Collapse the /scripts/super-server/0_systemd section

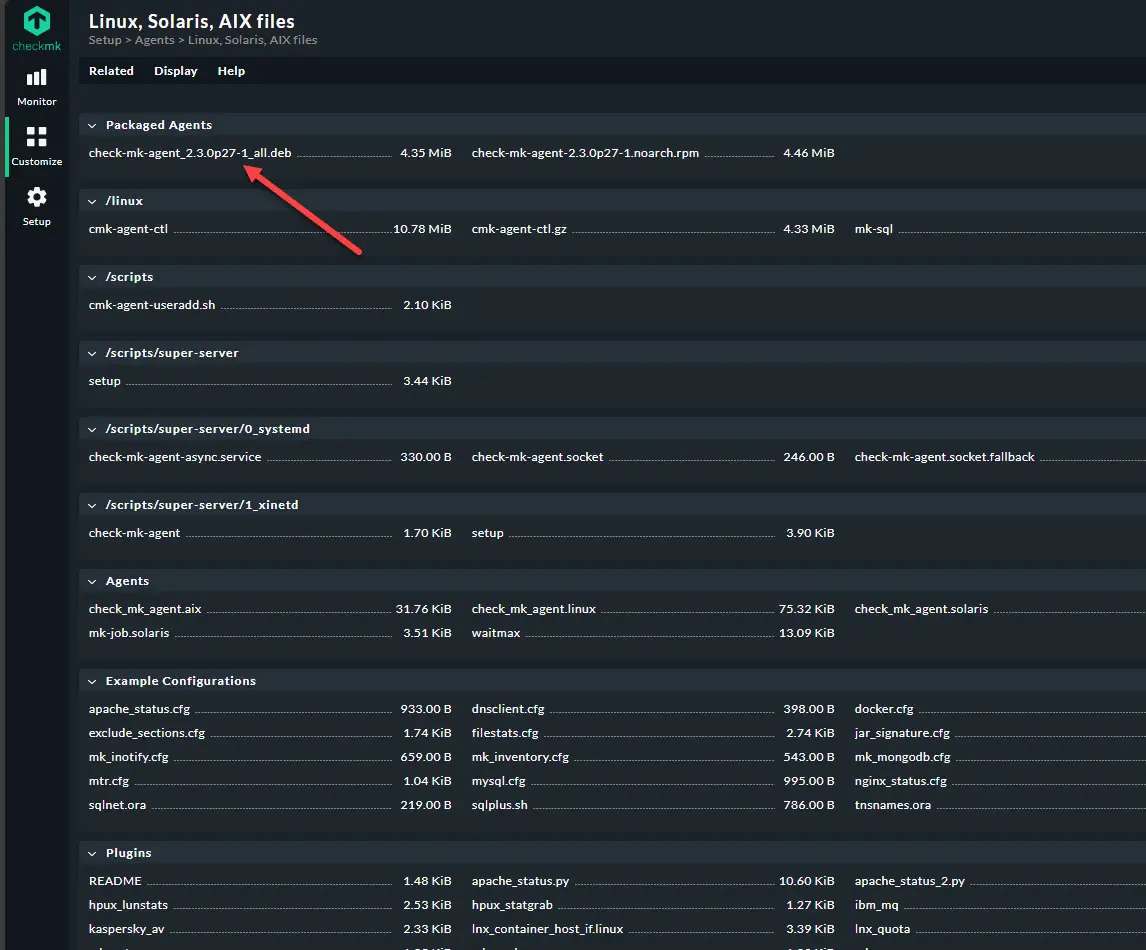pyautogui.click(x=92, y=430)
